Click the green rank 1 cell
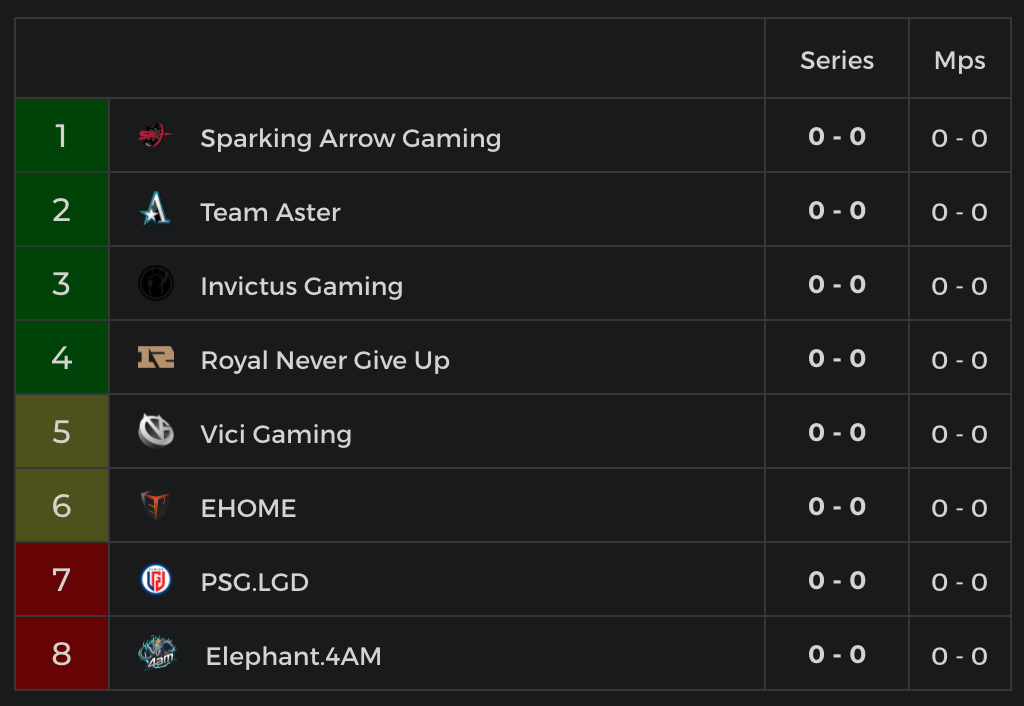The image size is (1024, 706). 62,136
